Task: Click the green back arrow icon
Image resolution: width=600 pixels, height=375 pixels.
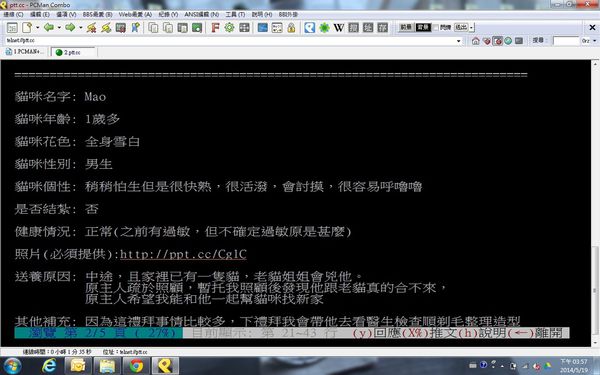Action: coord(49,28)
